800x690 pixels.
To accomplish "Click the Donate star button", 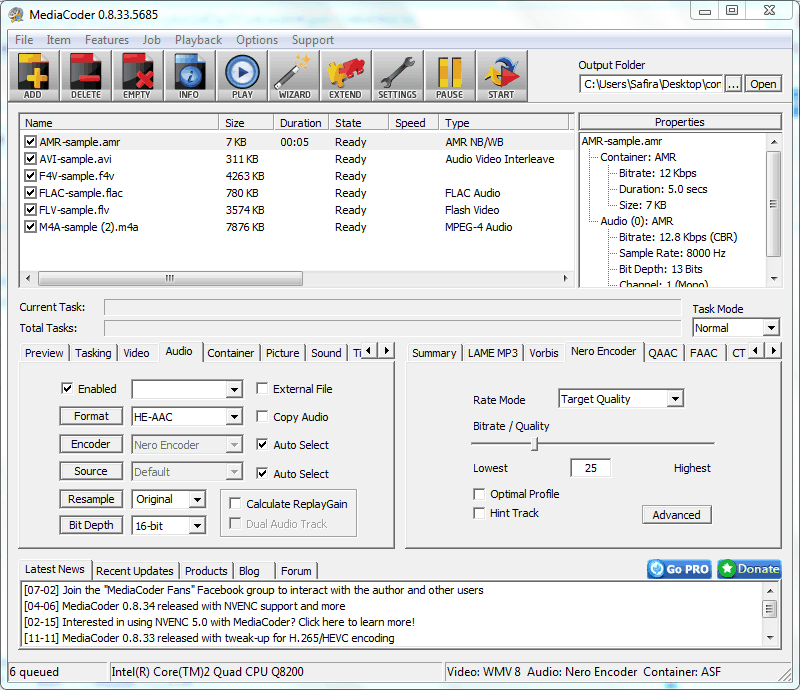I will tap(749, 569).
